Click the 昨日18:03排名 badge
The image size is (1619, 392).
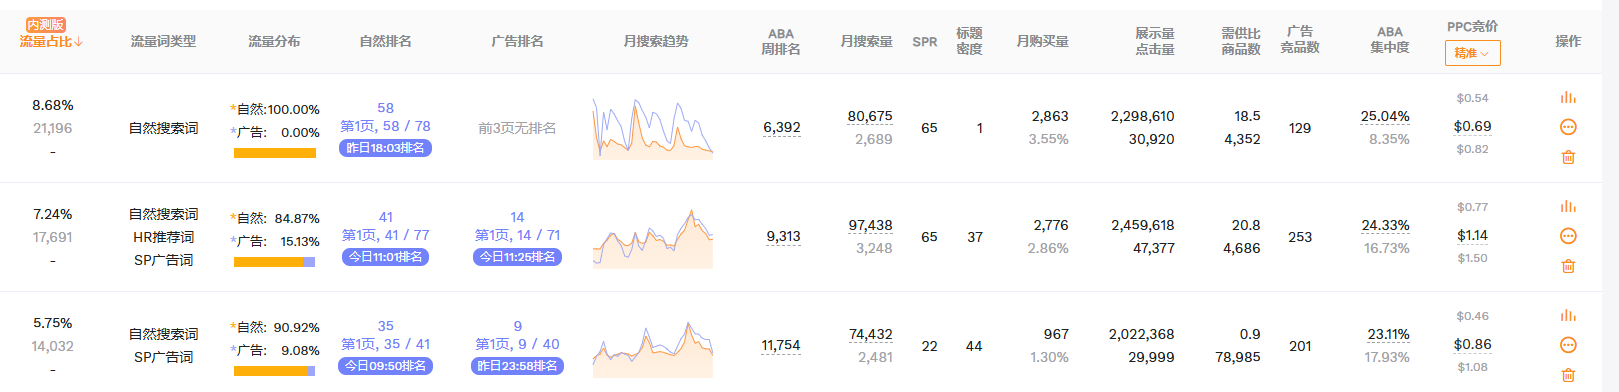click(385, 148)
